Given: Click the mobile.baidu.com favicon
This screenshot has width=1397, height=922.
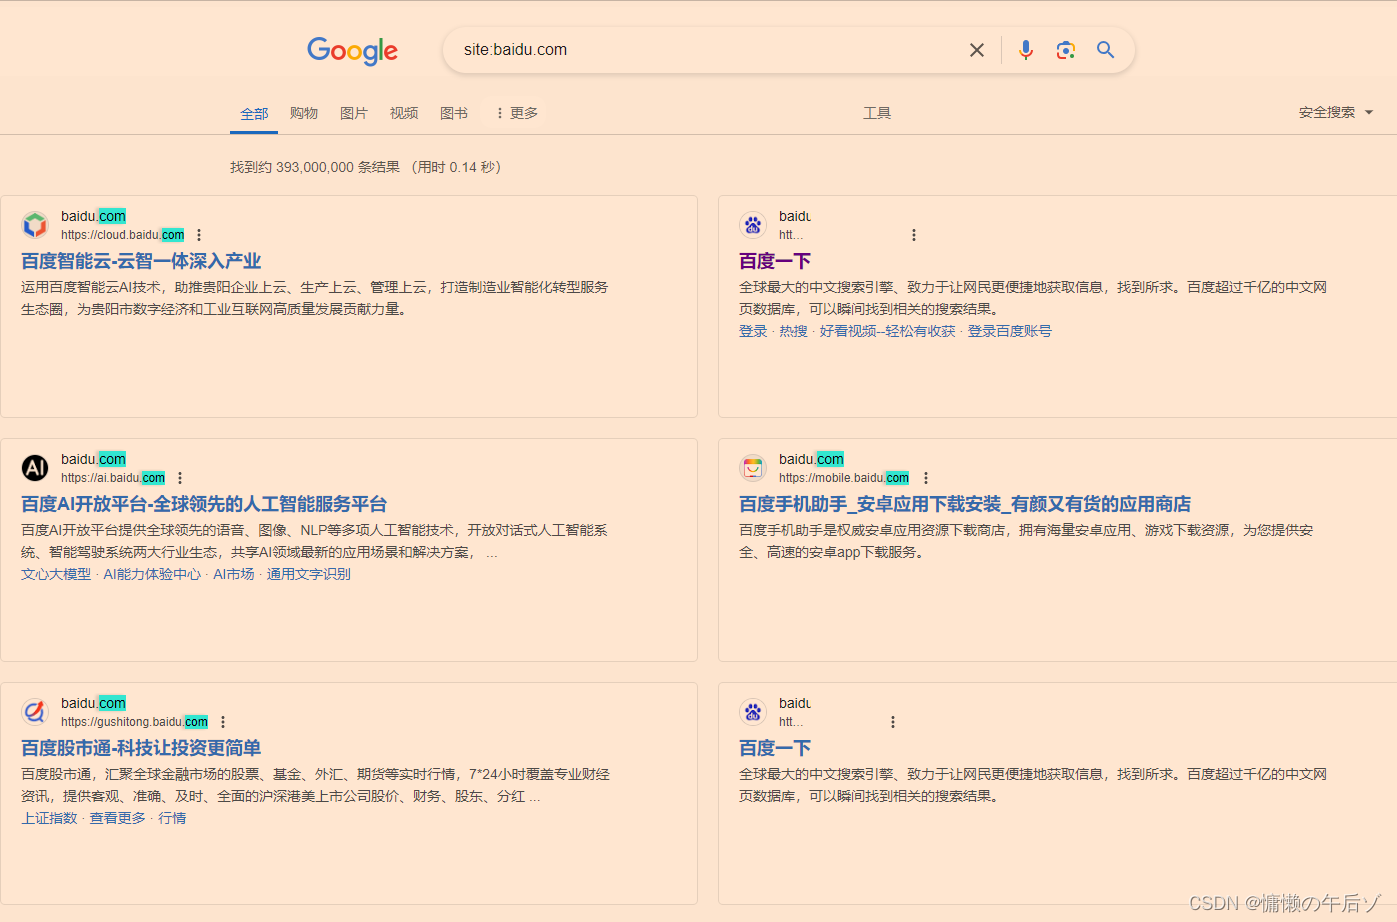Looking at the screenshot, I should tap(753, 468).
